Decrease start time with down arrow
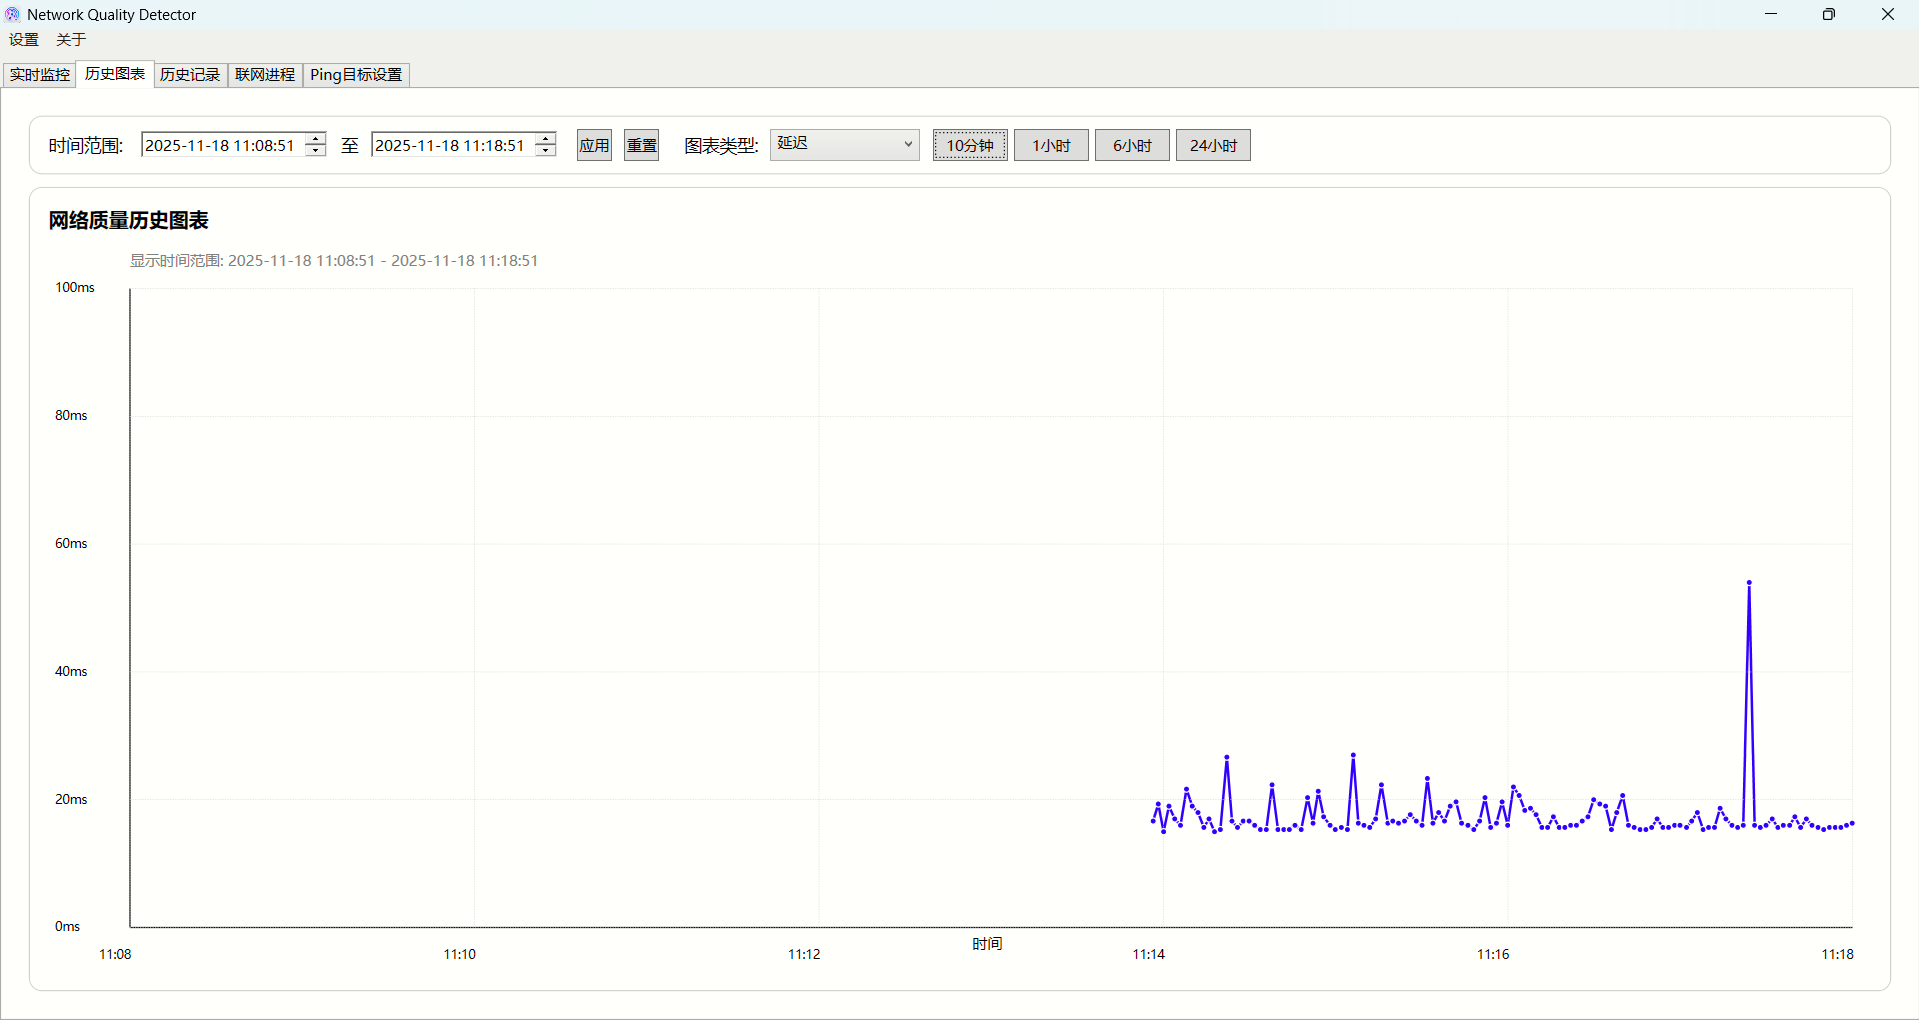1919x1020 pixels. (x=315, y=151)
